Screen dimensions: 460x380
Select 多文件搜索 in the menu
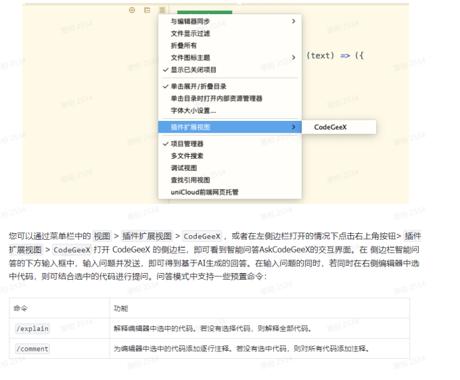230,156
